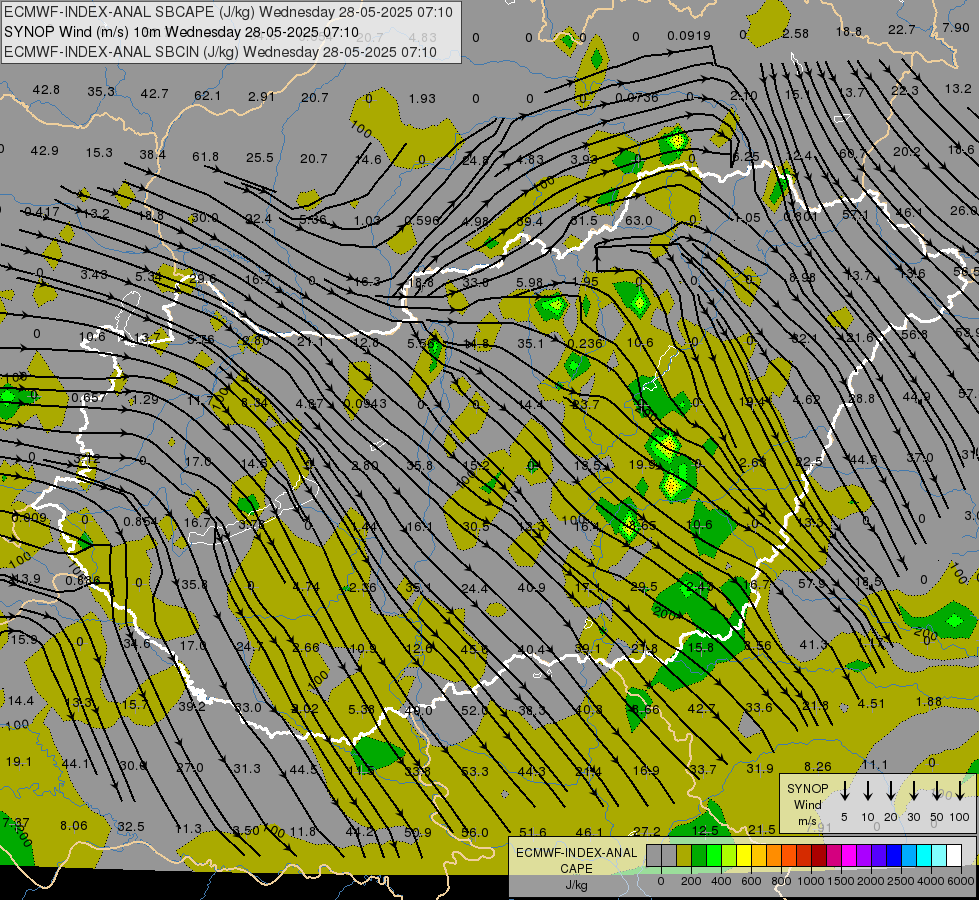This screenshot has width=979, height=900.
Task: Pick the dark red swatch at 1000 J/kg
Action: (820, 855)
